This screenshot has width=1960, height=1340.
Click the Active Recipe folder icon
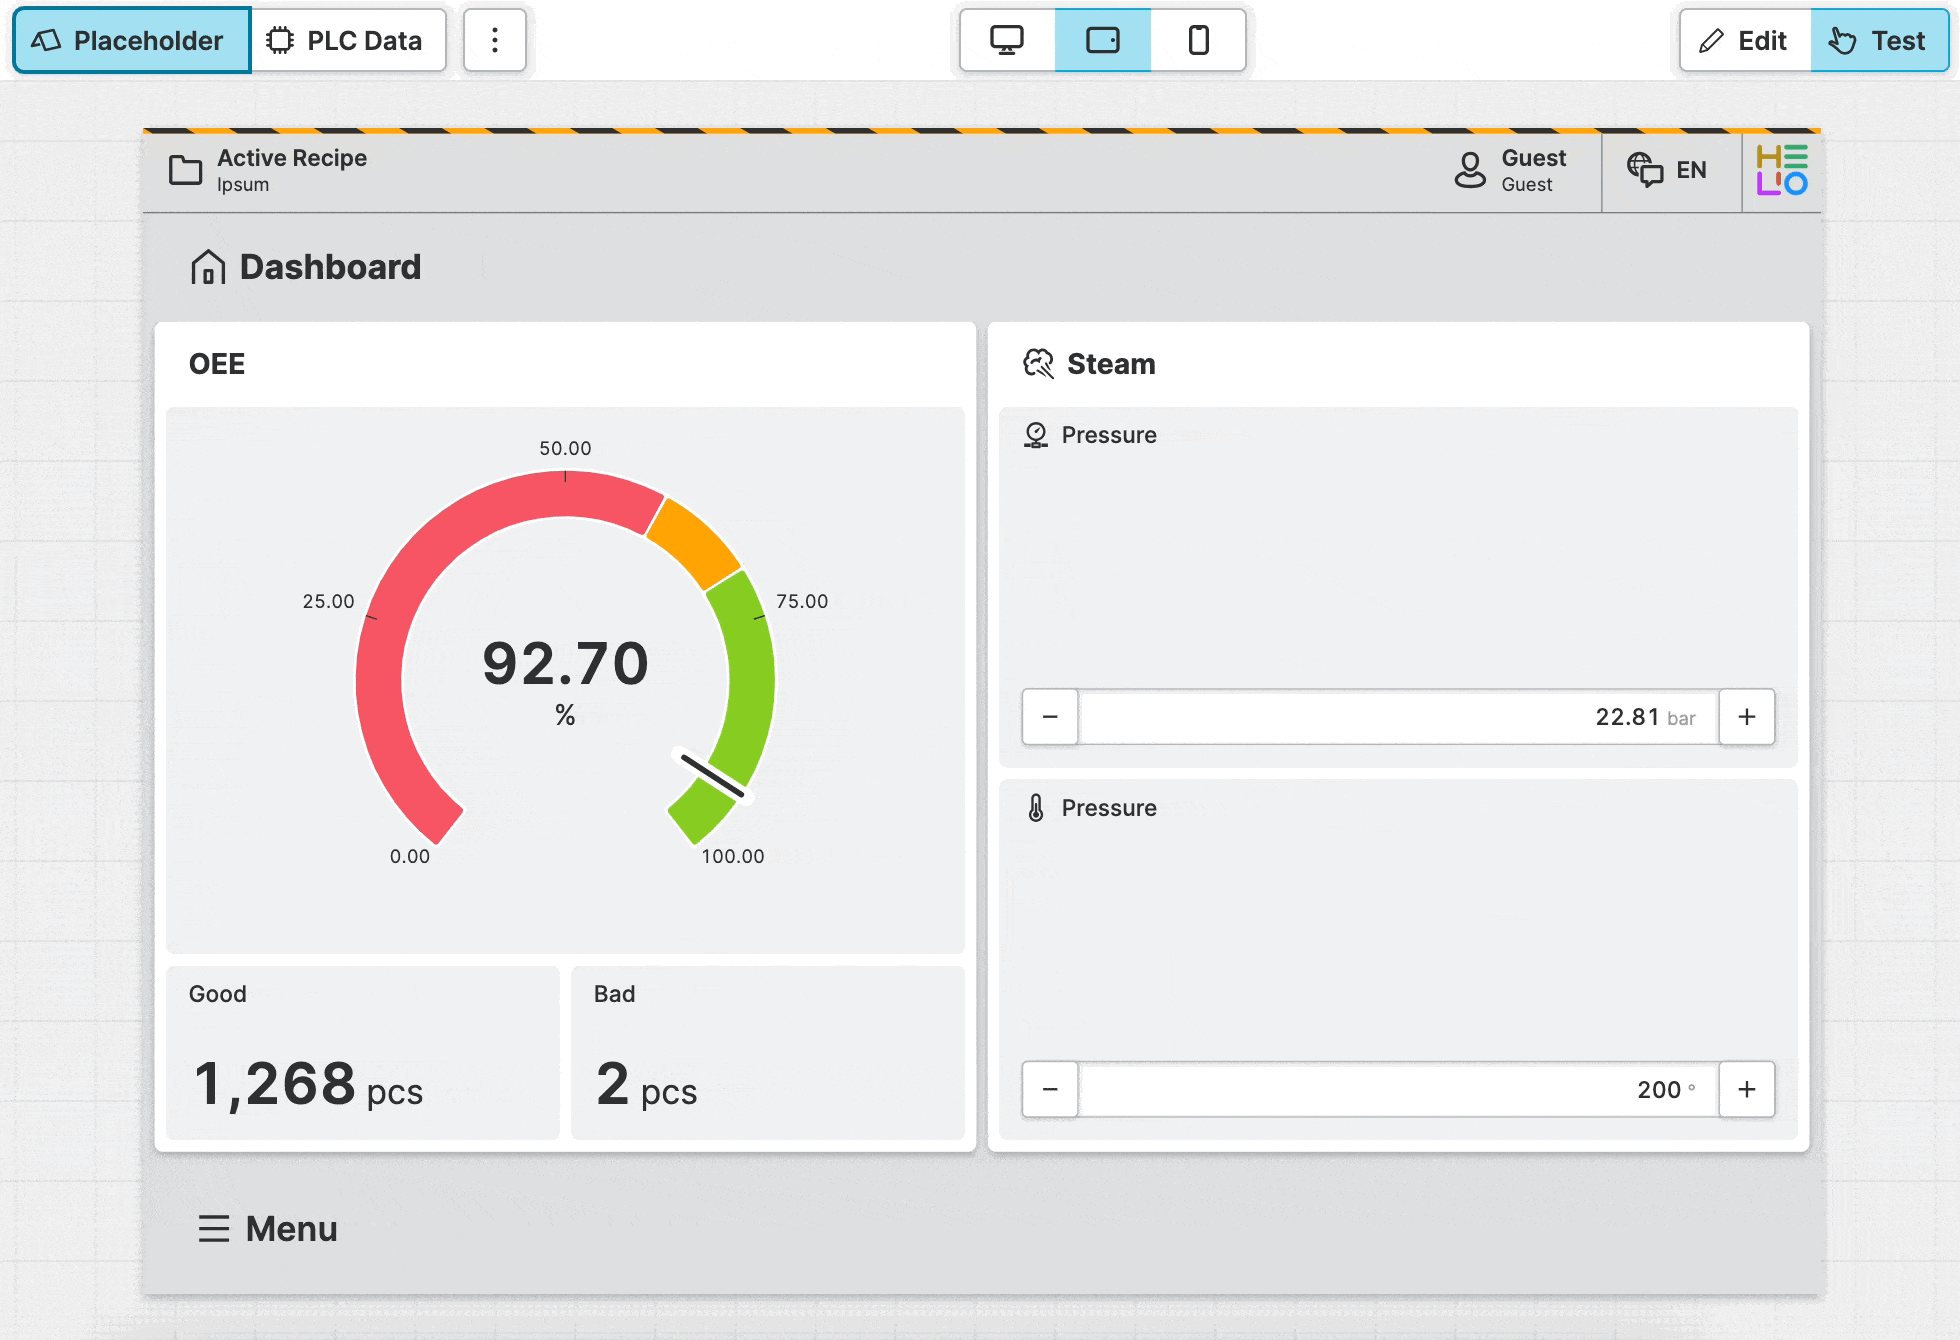(185, 170)
